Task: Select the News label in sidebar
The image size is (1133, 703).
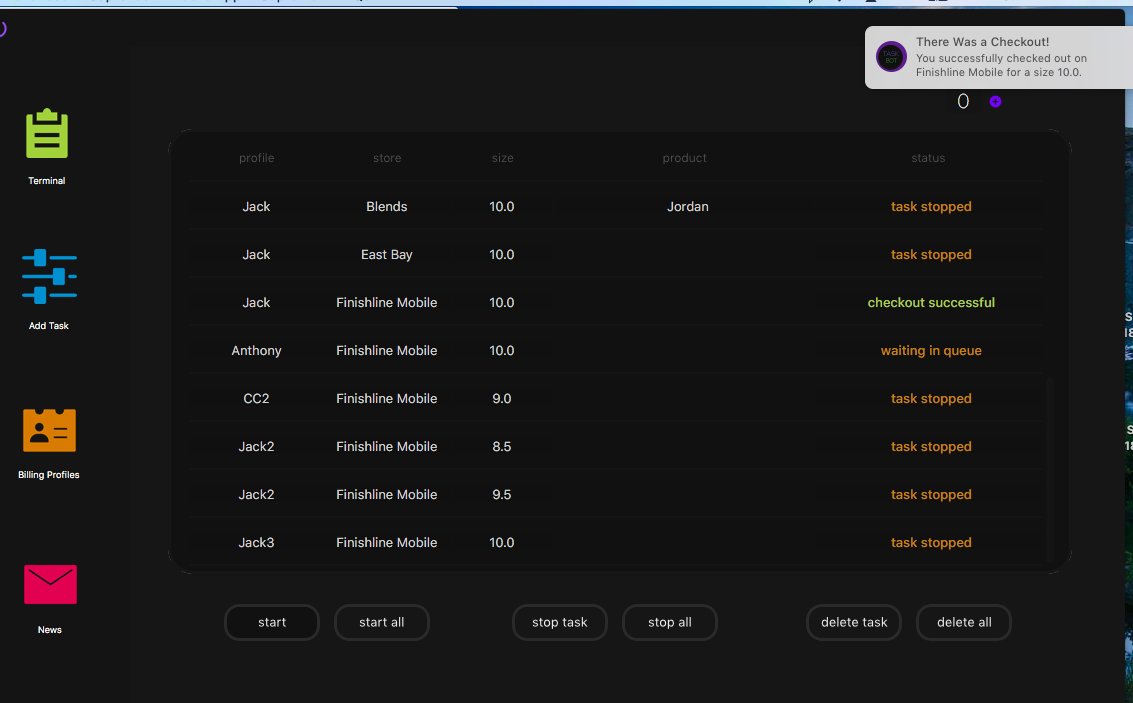Action: point(49,630)
